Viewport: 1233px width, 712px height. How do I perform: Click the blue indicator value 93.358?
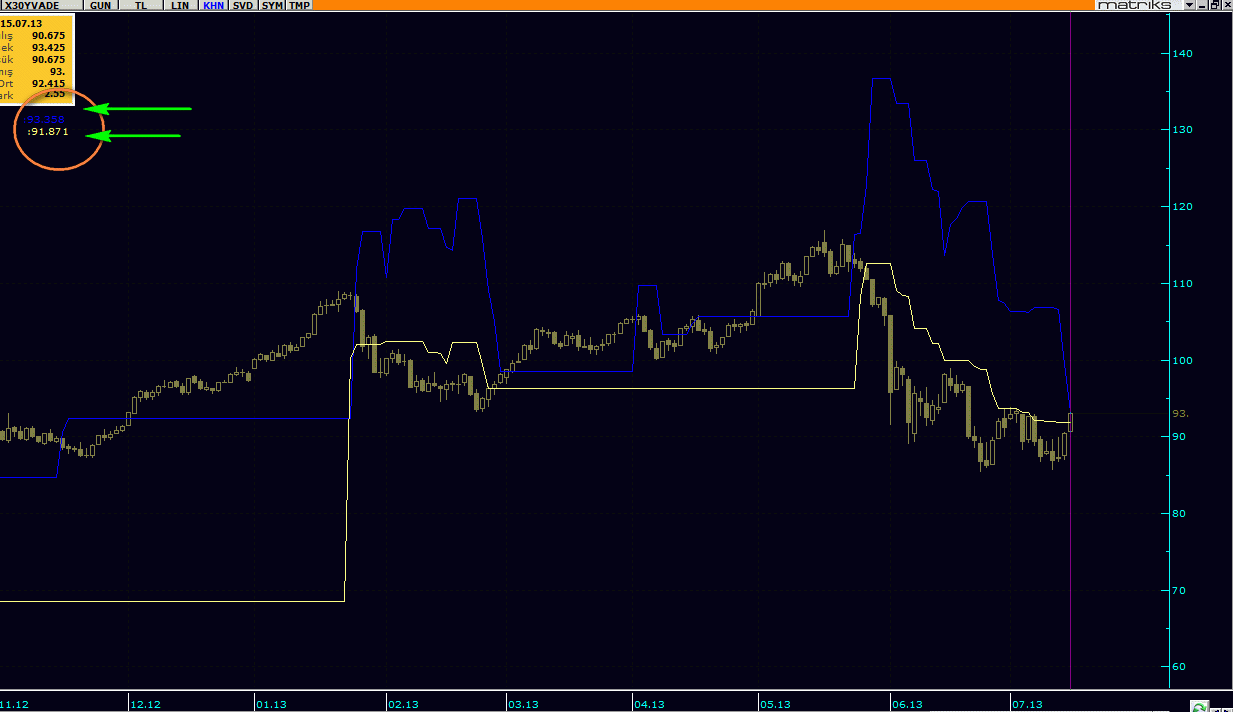[x=46, y=120]
